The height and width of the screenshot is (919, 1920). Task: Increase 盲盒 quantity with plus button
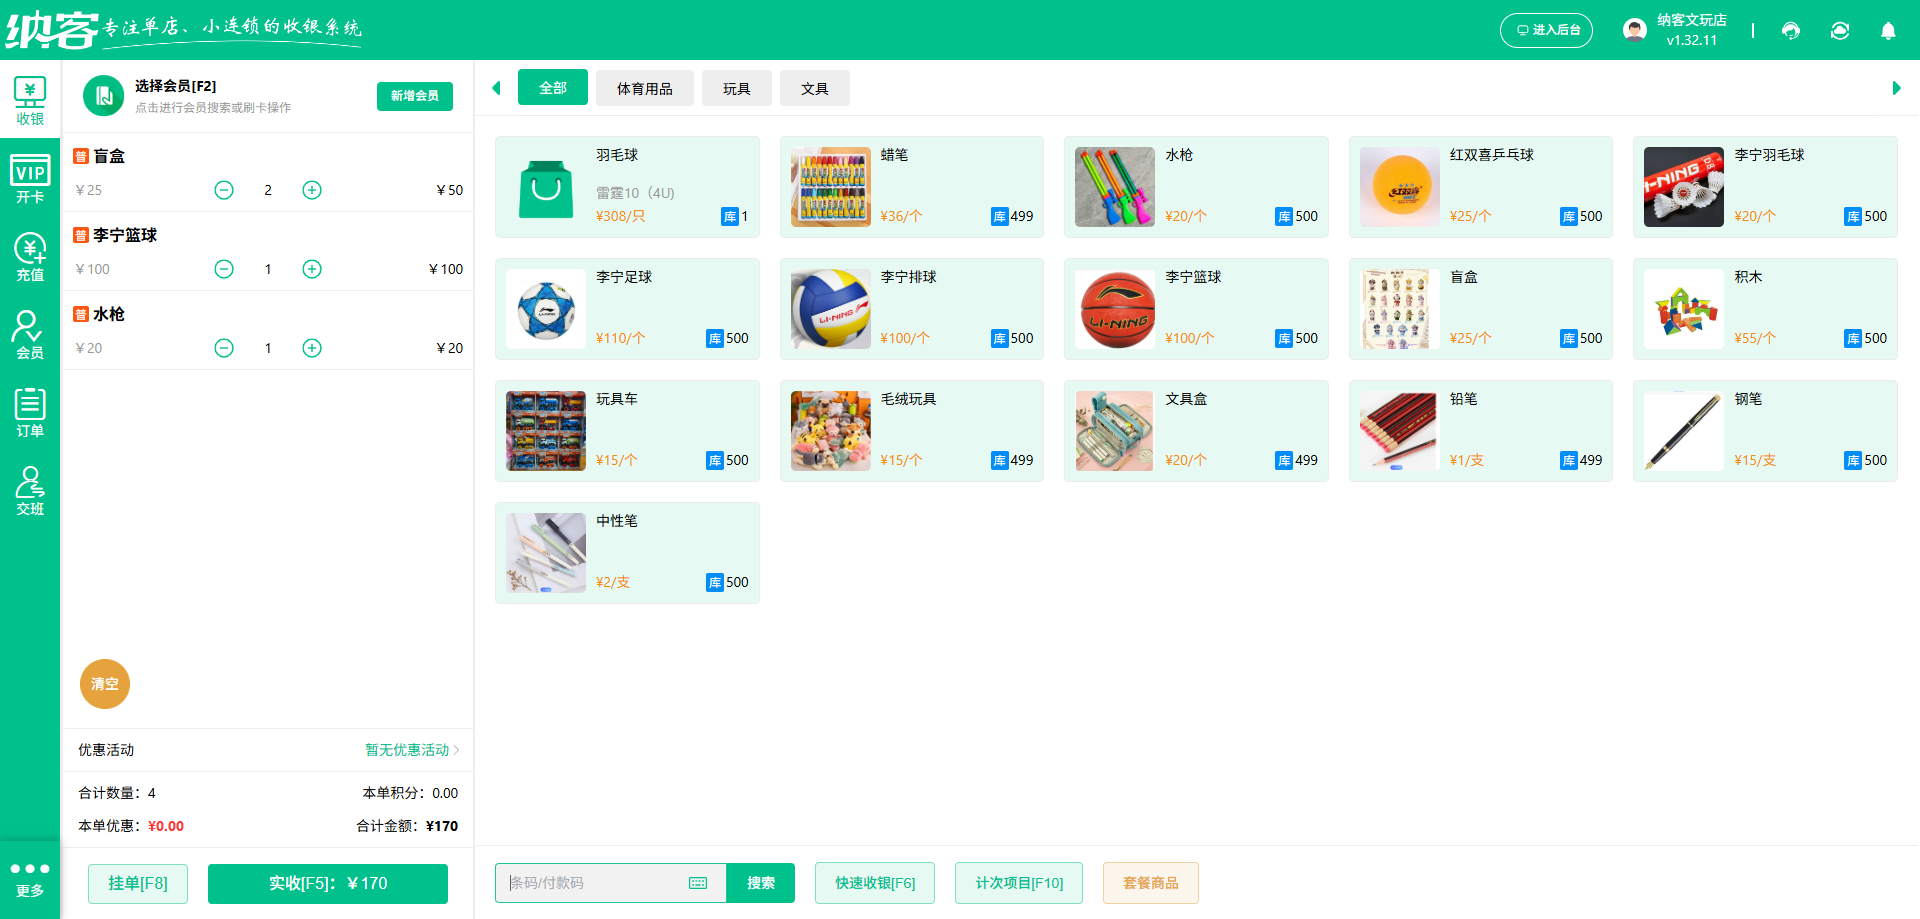[311, 189]
